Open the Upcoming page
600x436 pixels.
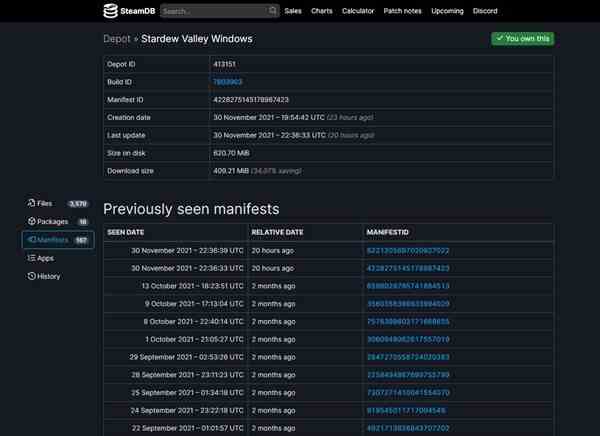(x=447, y=11)
